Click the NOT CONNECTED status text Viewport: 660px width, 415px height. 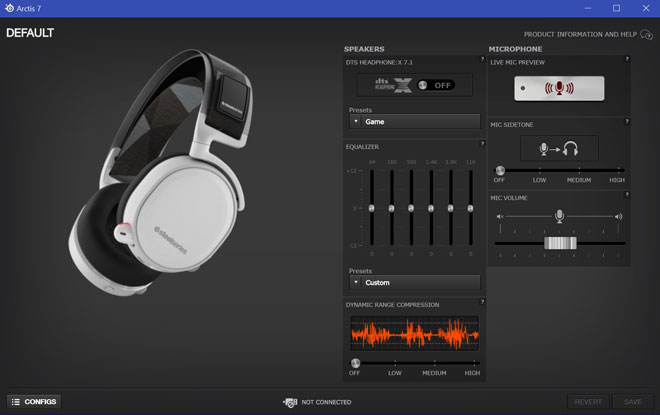[x=326, y=402]
